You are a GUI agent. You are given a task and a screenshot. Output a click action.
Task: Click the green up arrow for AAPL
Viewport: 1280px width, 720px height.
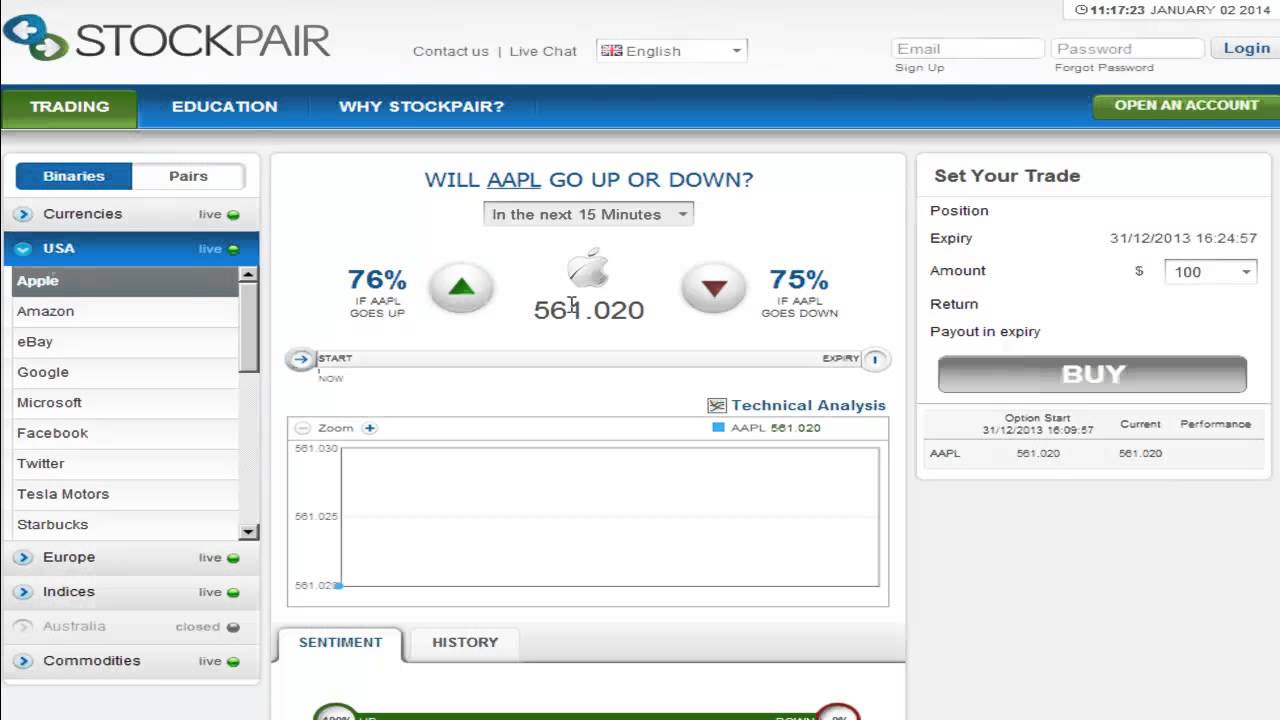[461, 288]
